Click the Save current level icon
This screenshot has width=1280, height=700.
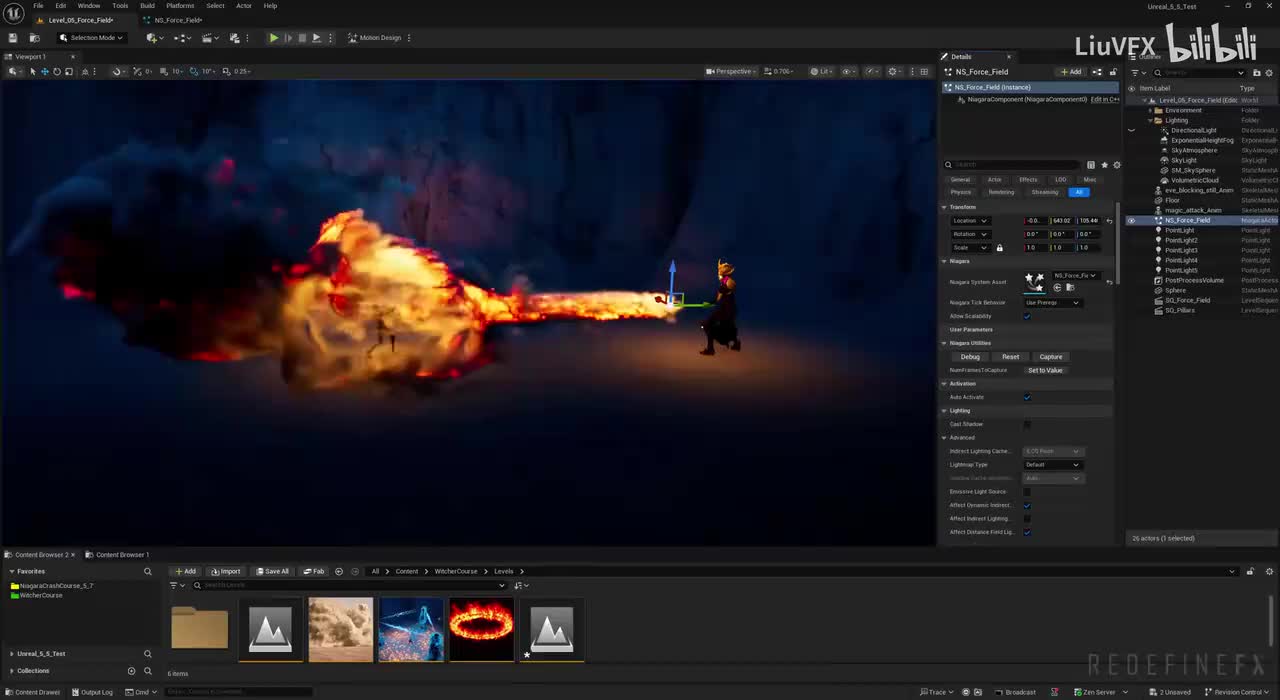click(x=12, y=38)
